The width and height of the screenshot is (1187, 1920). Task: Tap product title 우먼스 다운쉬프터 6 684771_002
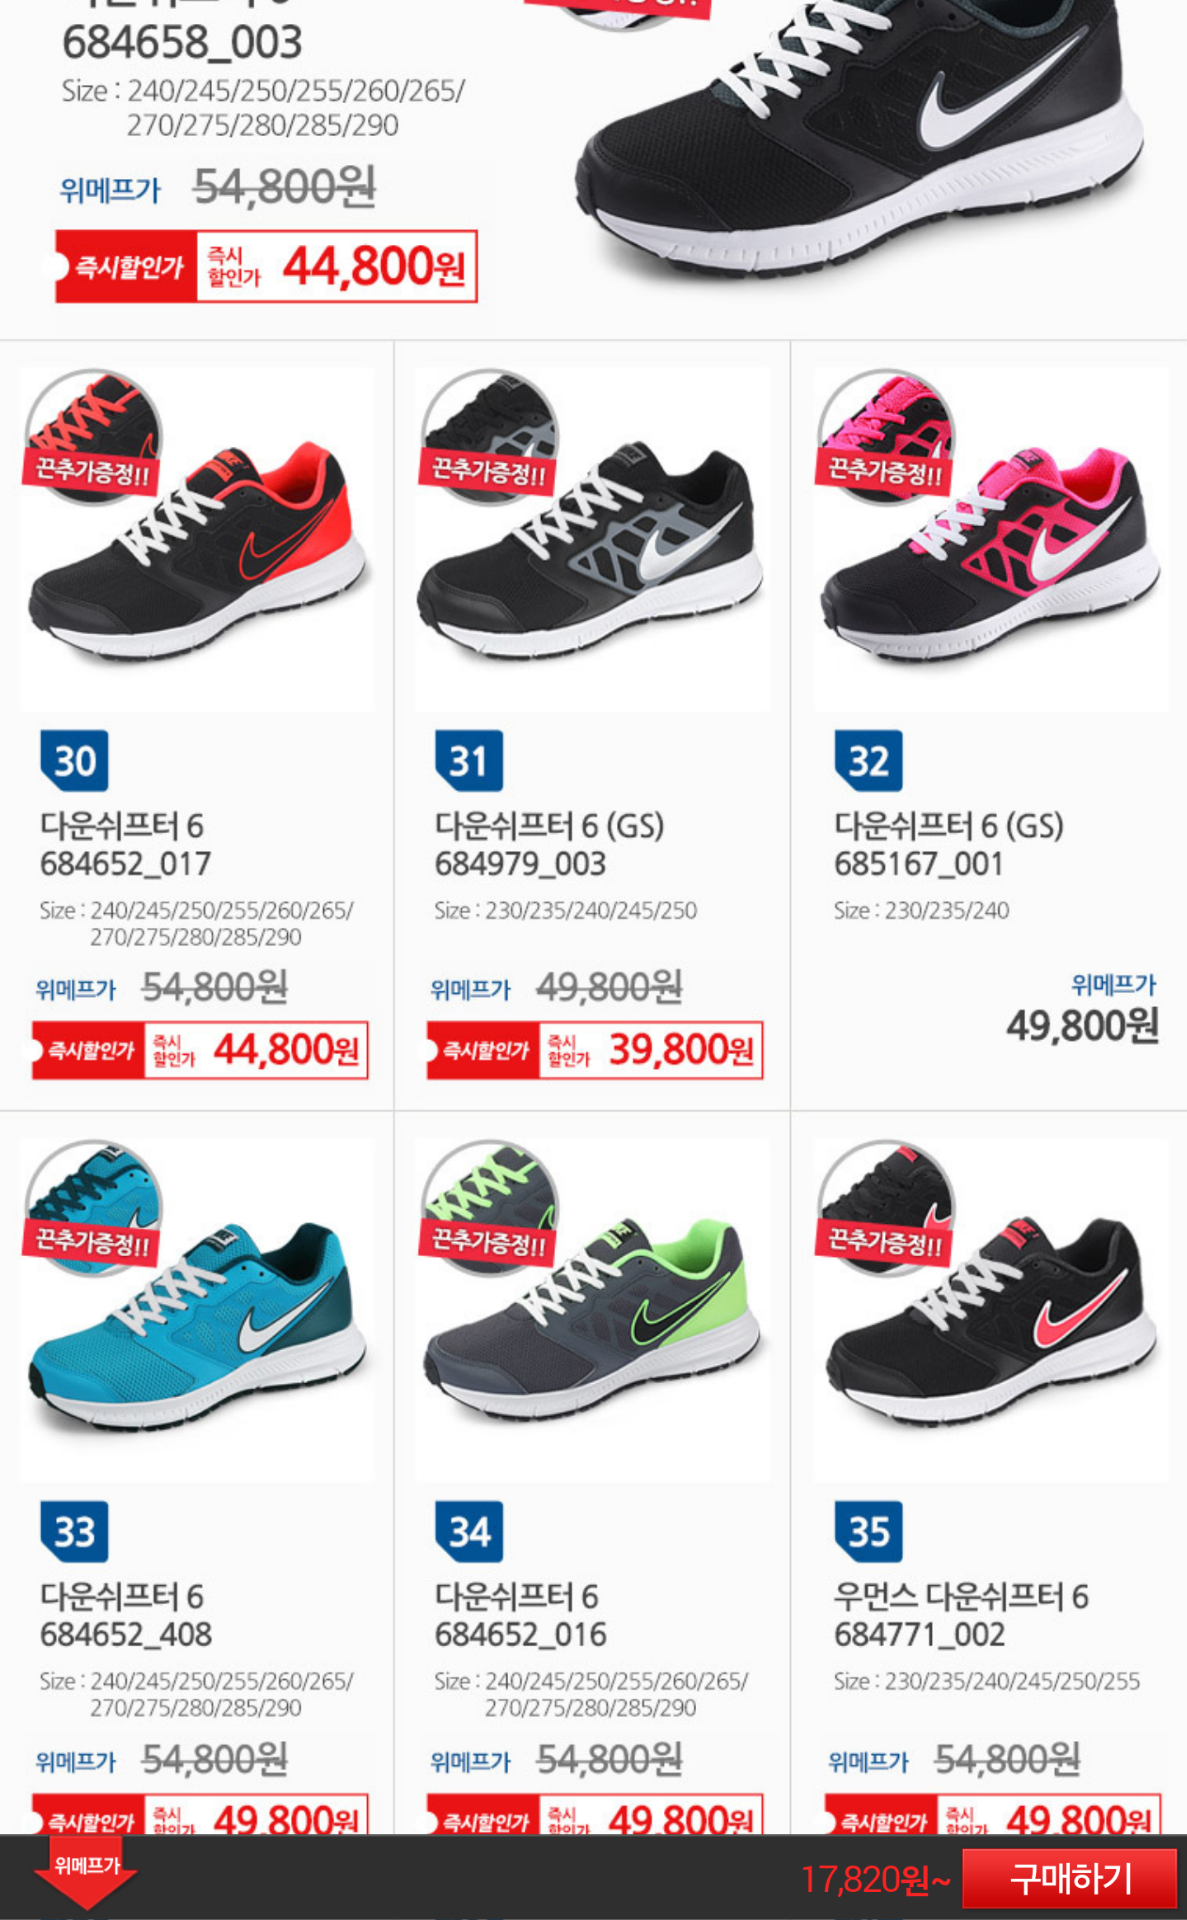pos(962,1615)
